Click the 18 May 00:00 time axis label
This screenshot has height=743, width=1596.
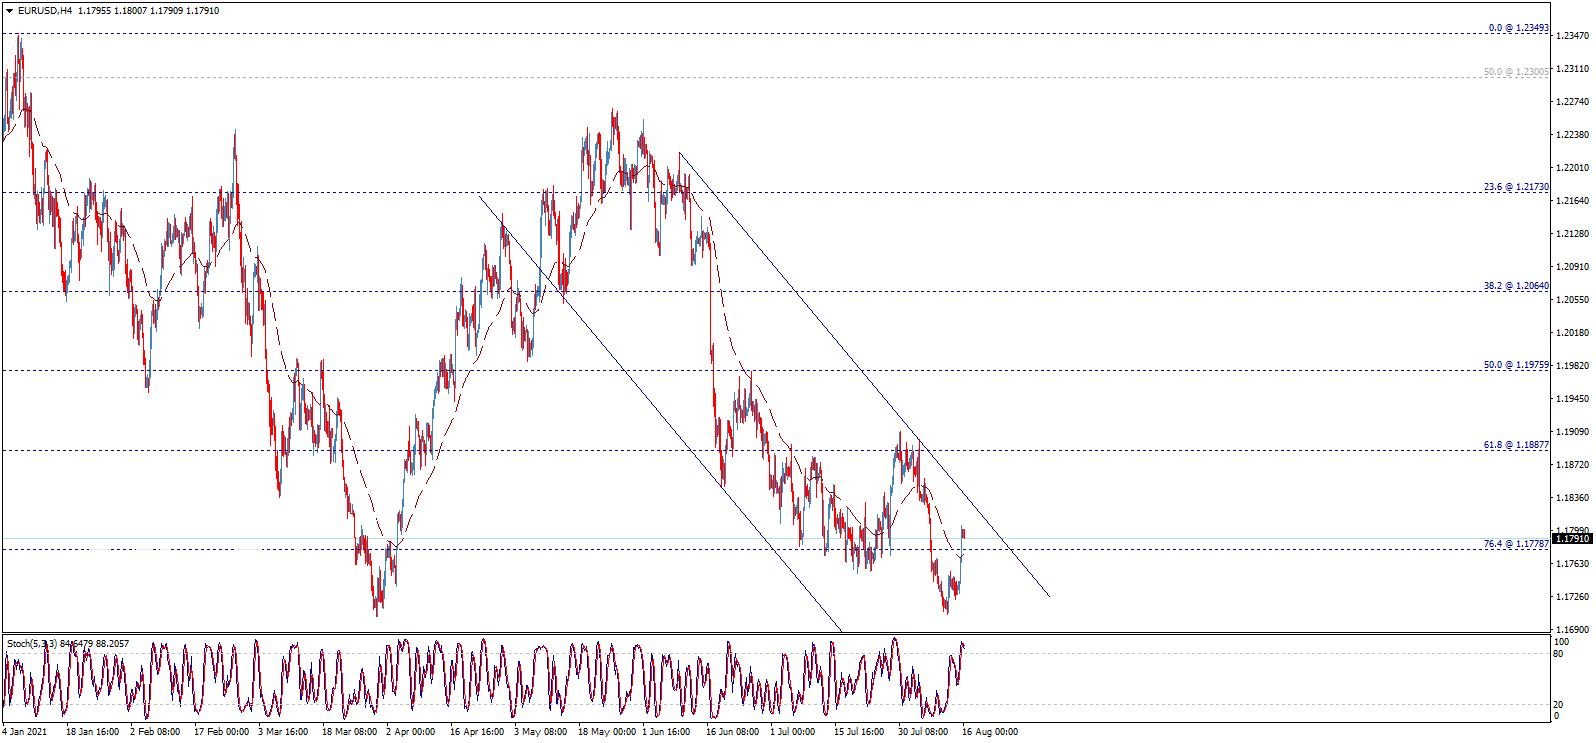(x=606, y=732)
